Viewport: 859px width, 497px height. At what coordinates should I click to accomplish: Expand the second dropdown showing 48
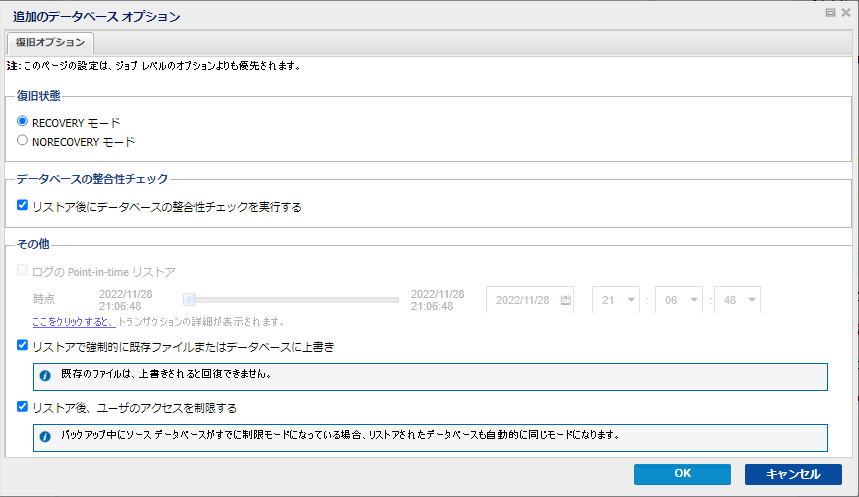(737, 300)
